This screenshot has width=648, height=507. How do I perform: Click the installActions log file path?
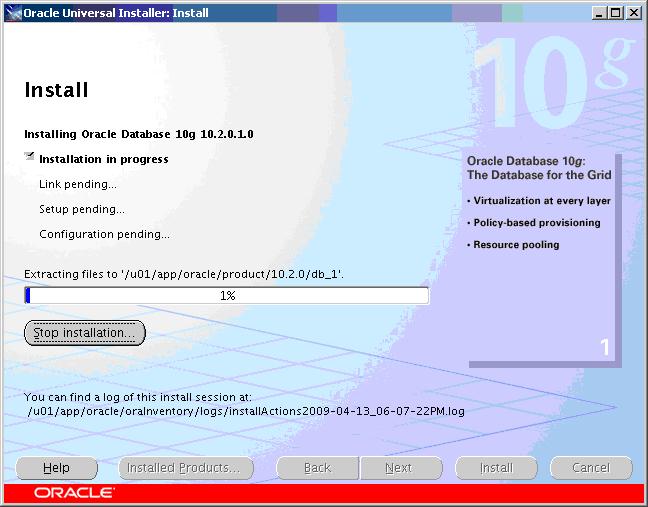click(x=246, y=412)
